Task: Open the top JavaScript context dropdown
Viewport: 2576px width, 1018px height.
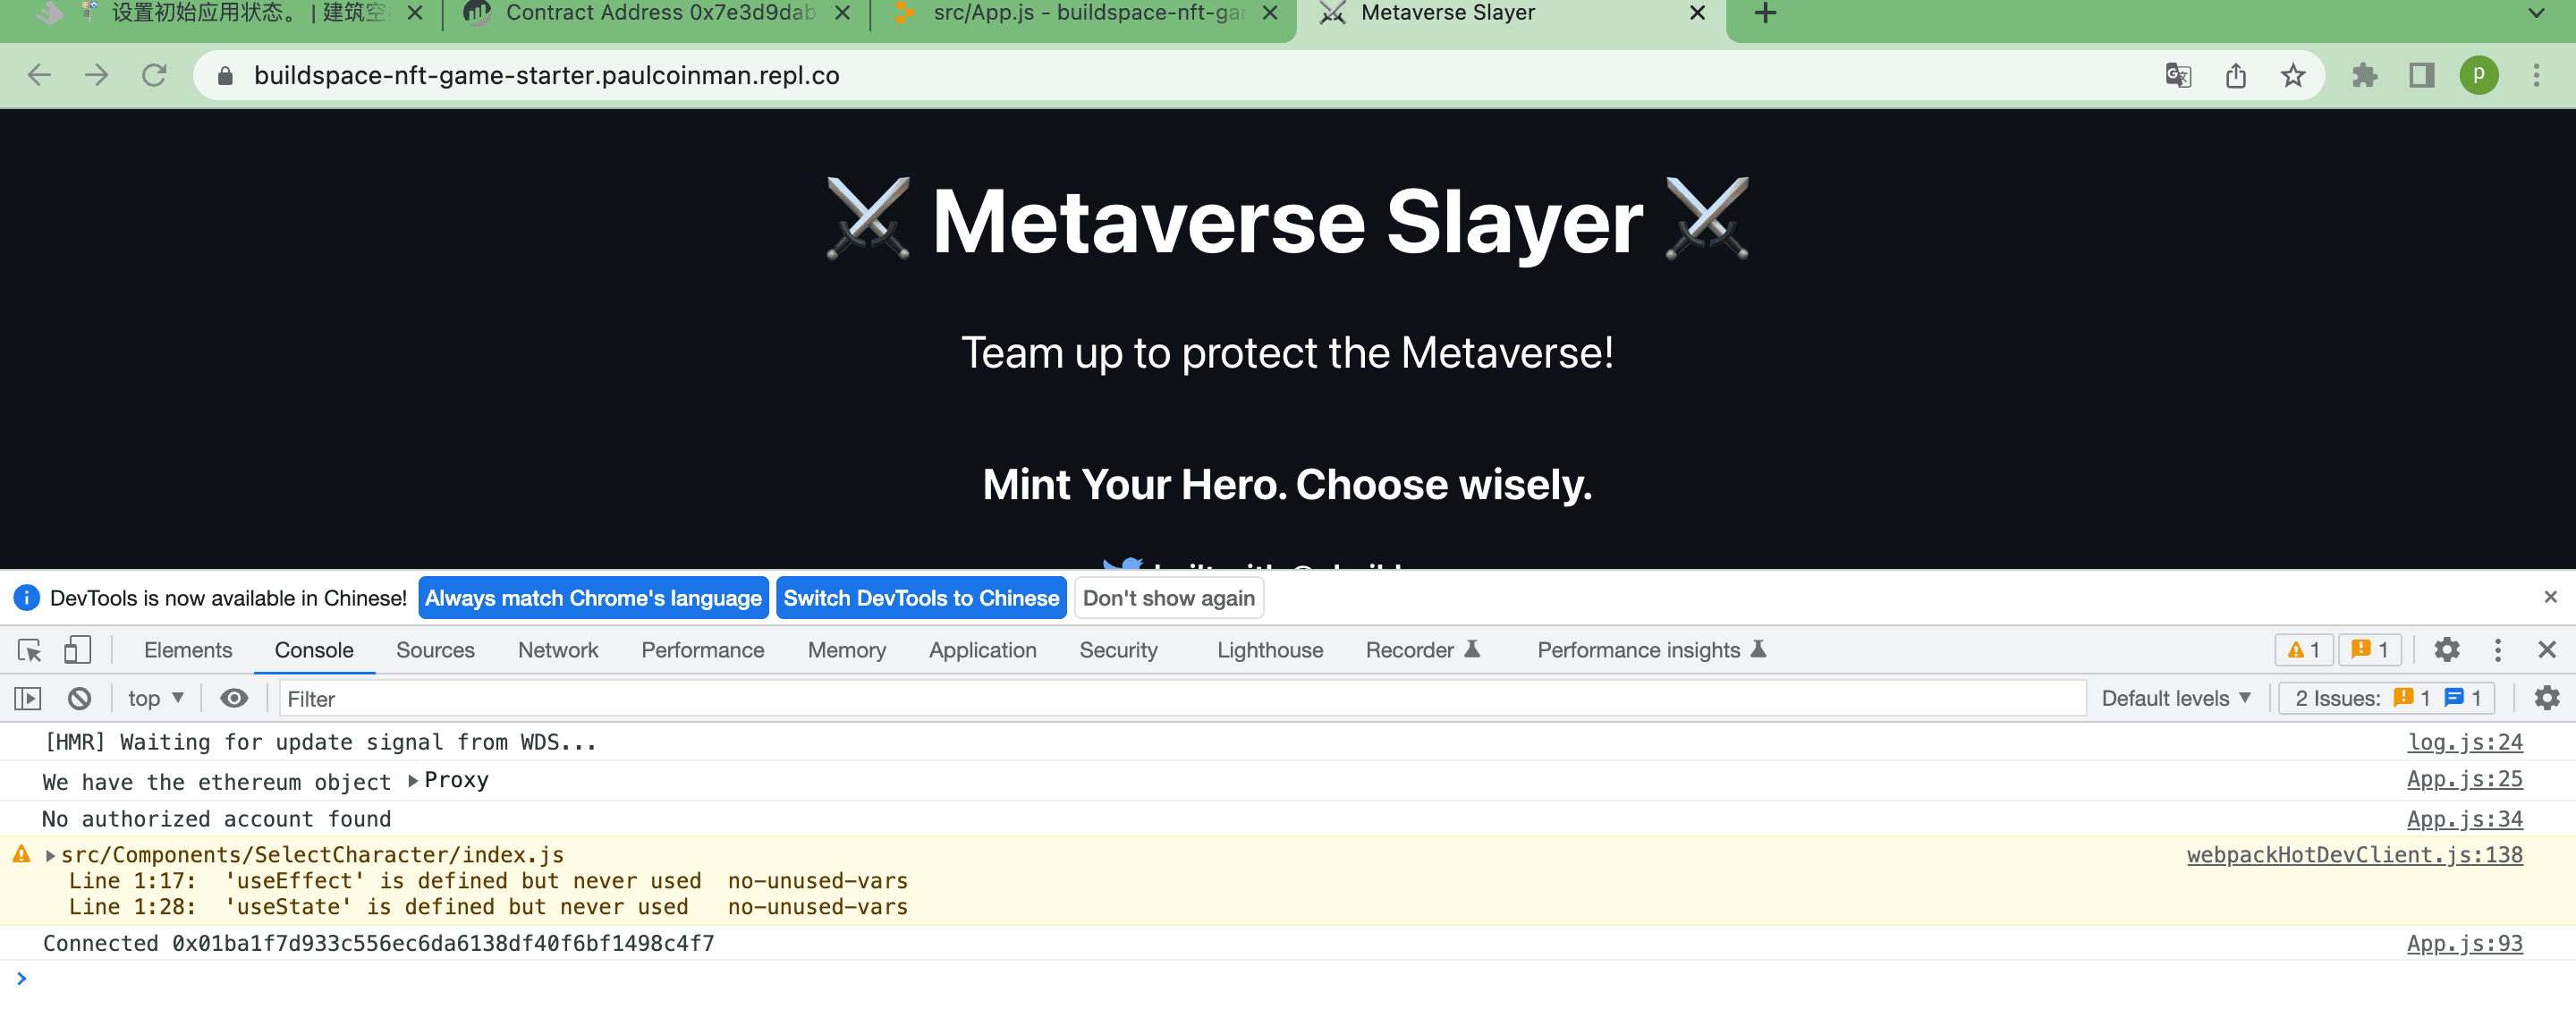Action: (156, 698)
